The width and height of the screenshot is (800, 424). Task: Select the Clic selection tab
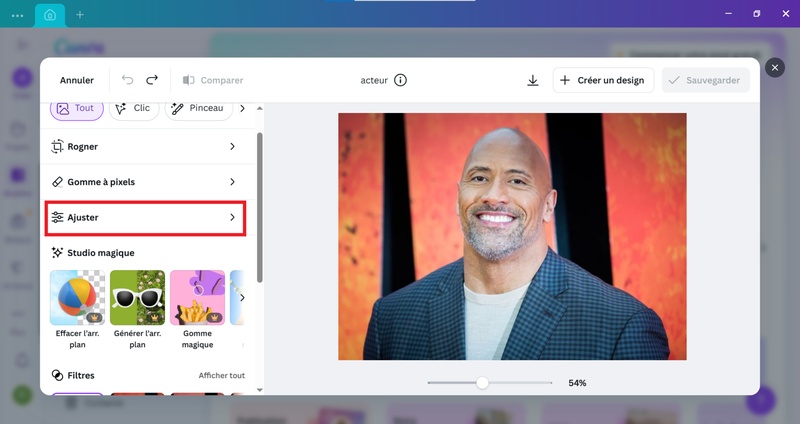tap(134, 108)
